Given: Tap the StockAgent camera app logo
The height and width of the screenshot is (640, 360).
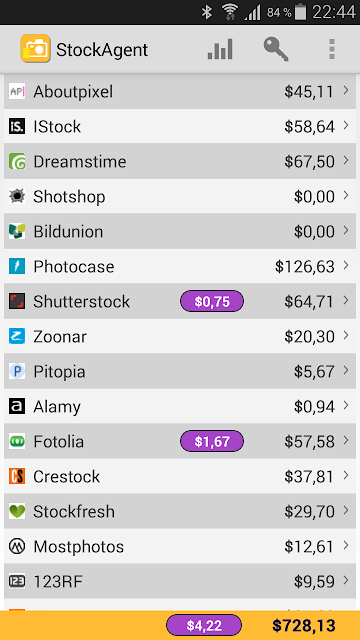Looking at the screenshot, I should point(36,49).
